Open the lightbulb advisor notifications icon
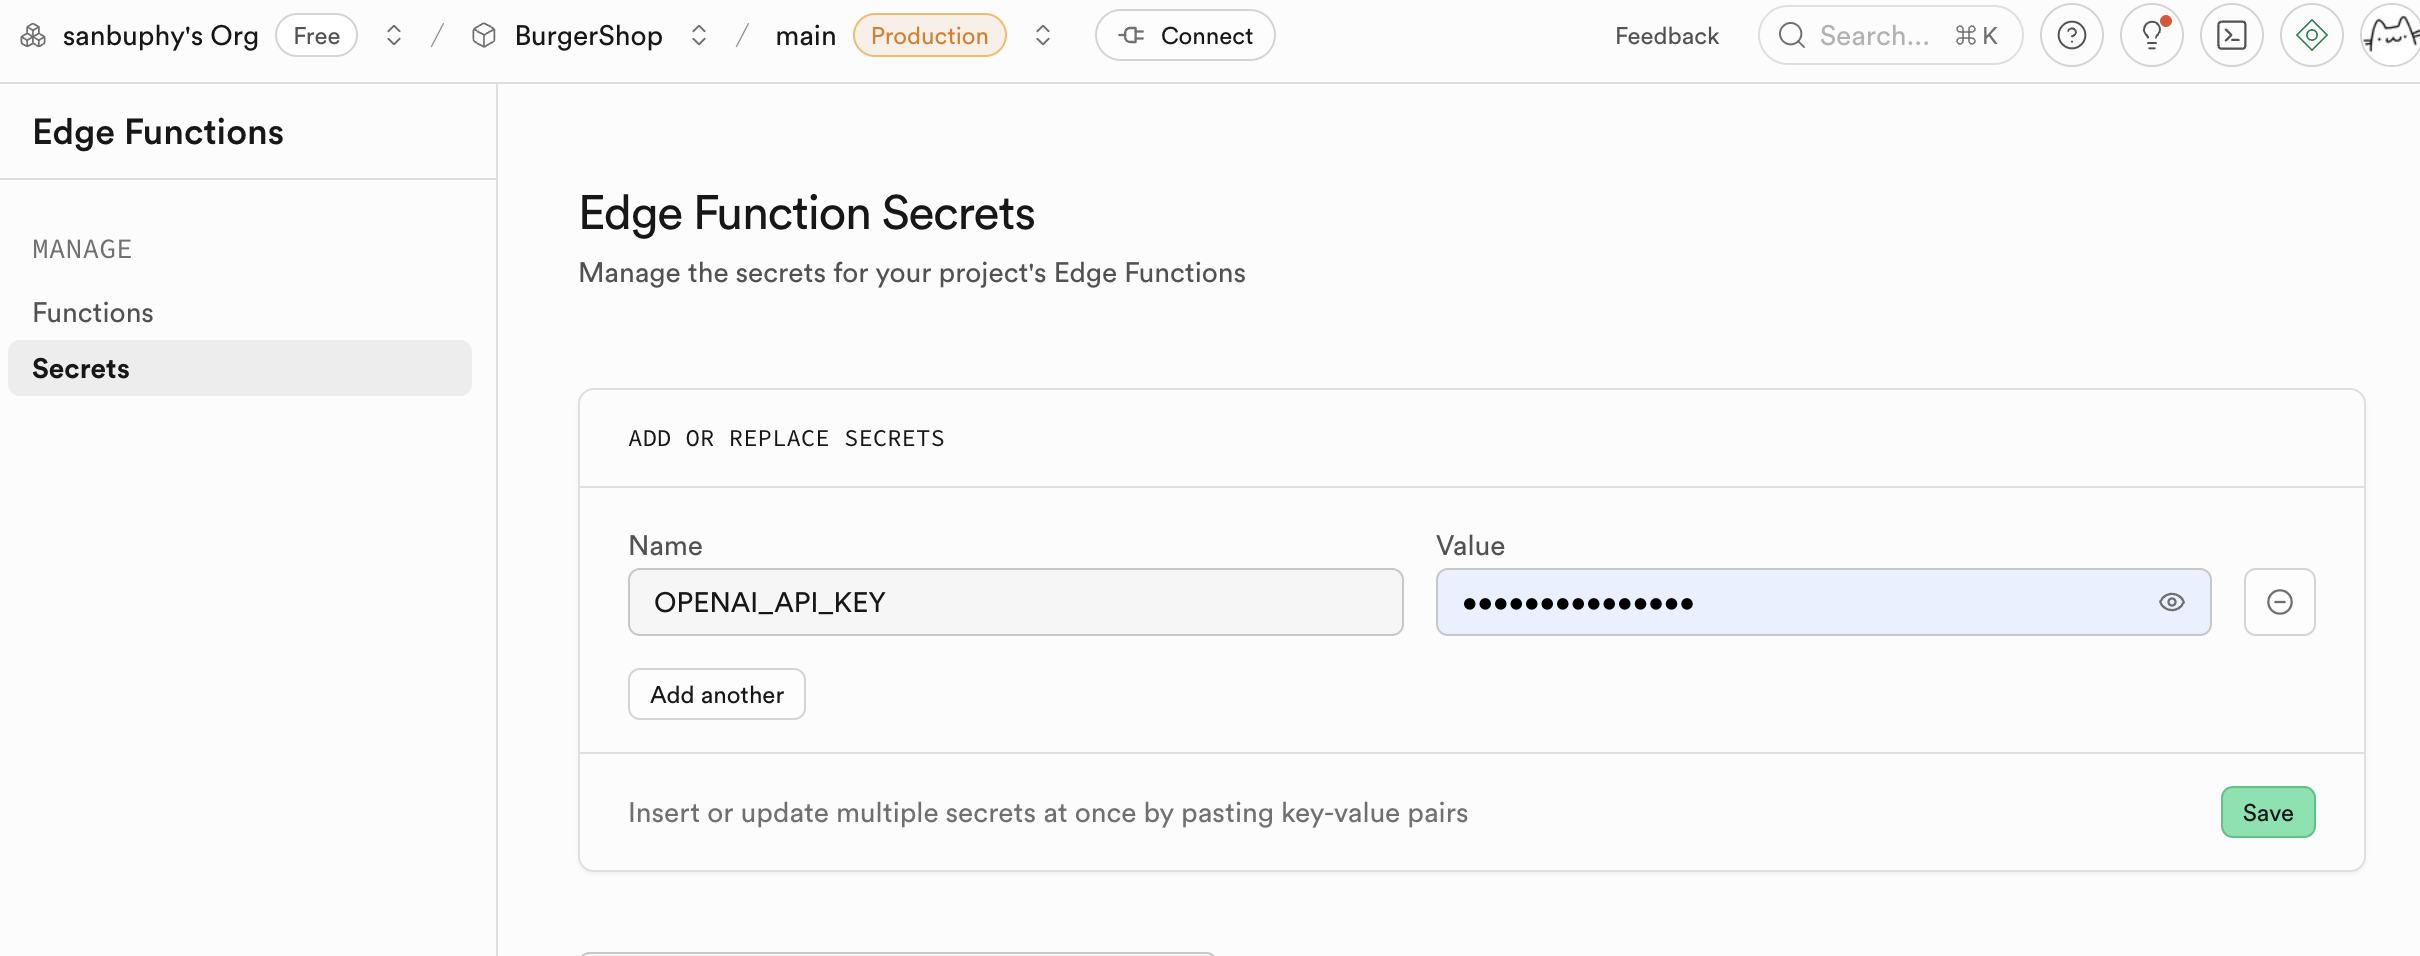2420x956 pixels. pyautogui.click(x=2151, y=36)
